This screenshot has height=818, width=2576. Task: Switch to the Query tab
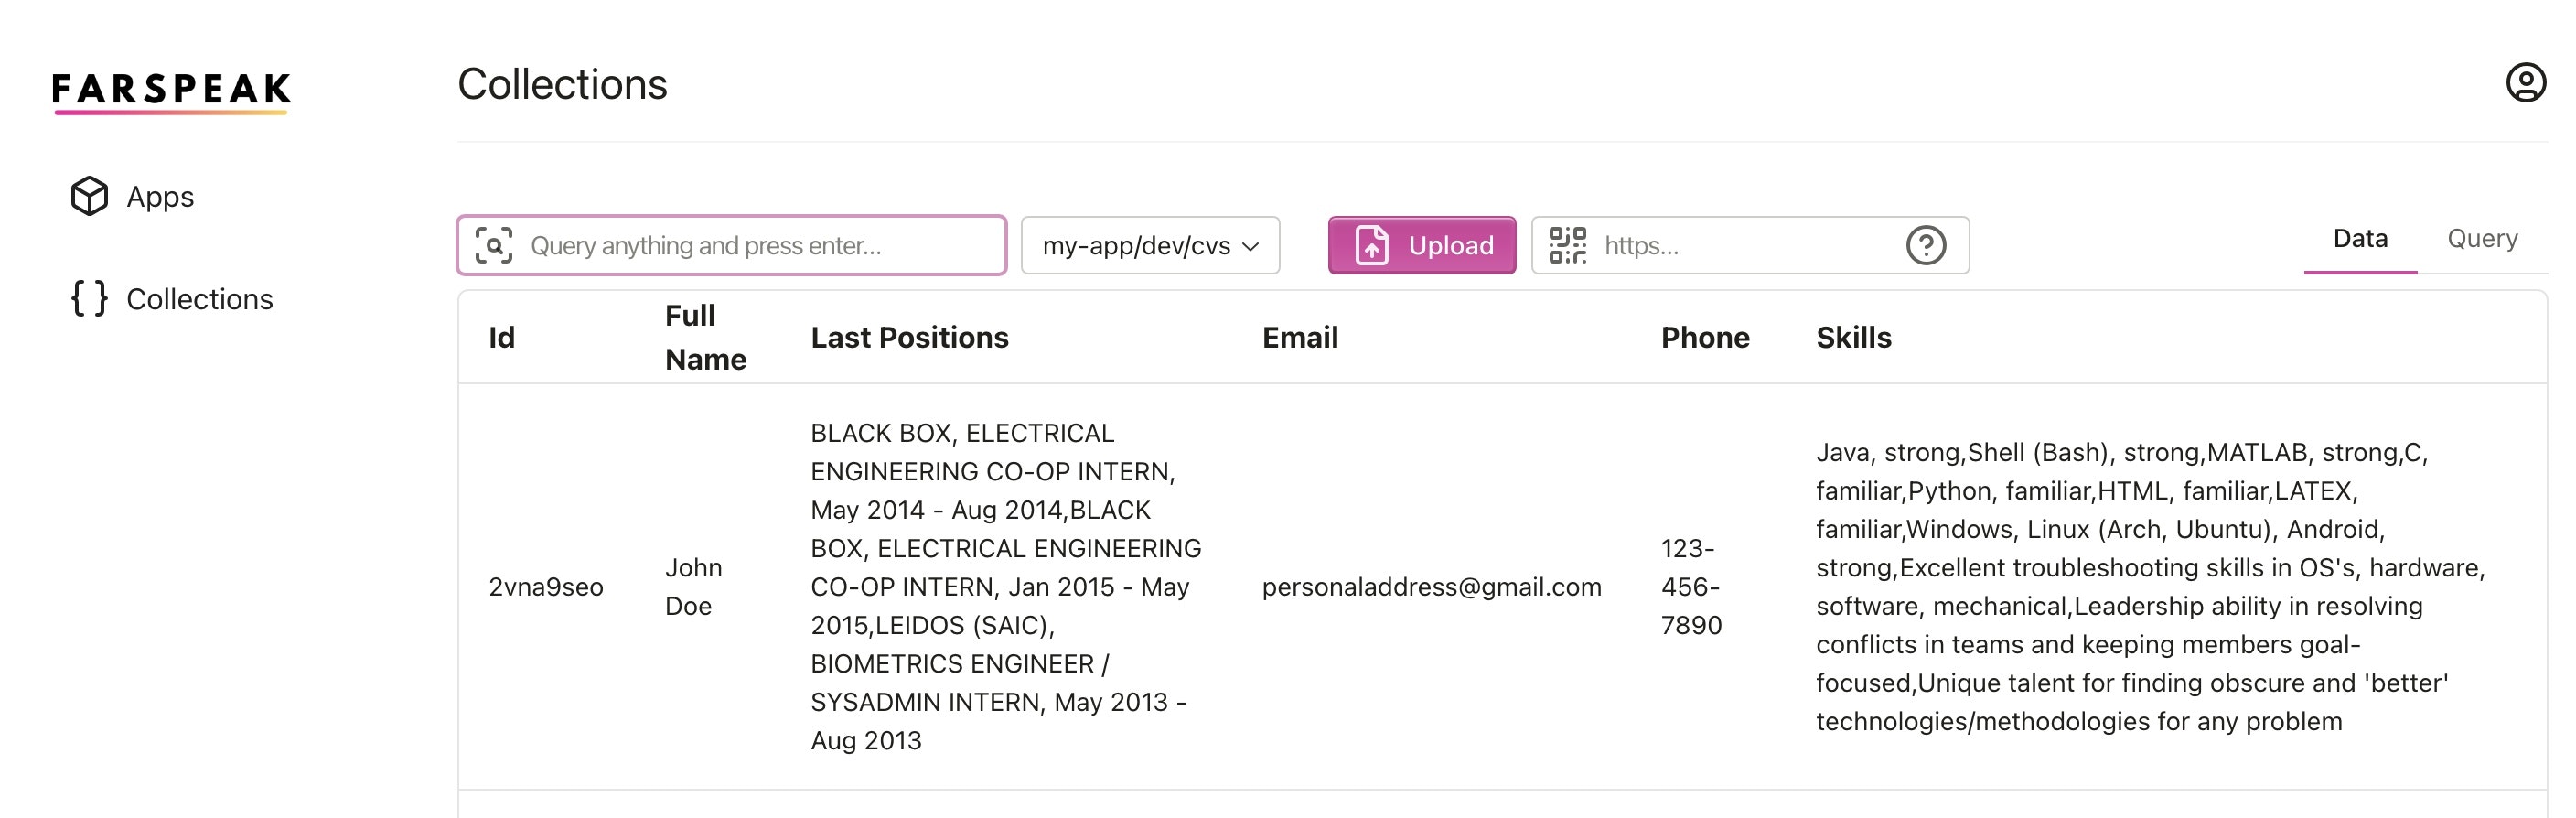tap(2481, 239)
